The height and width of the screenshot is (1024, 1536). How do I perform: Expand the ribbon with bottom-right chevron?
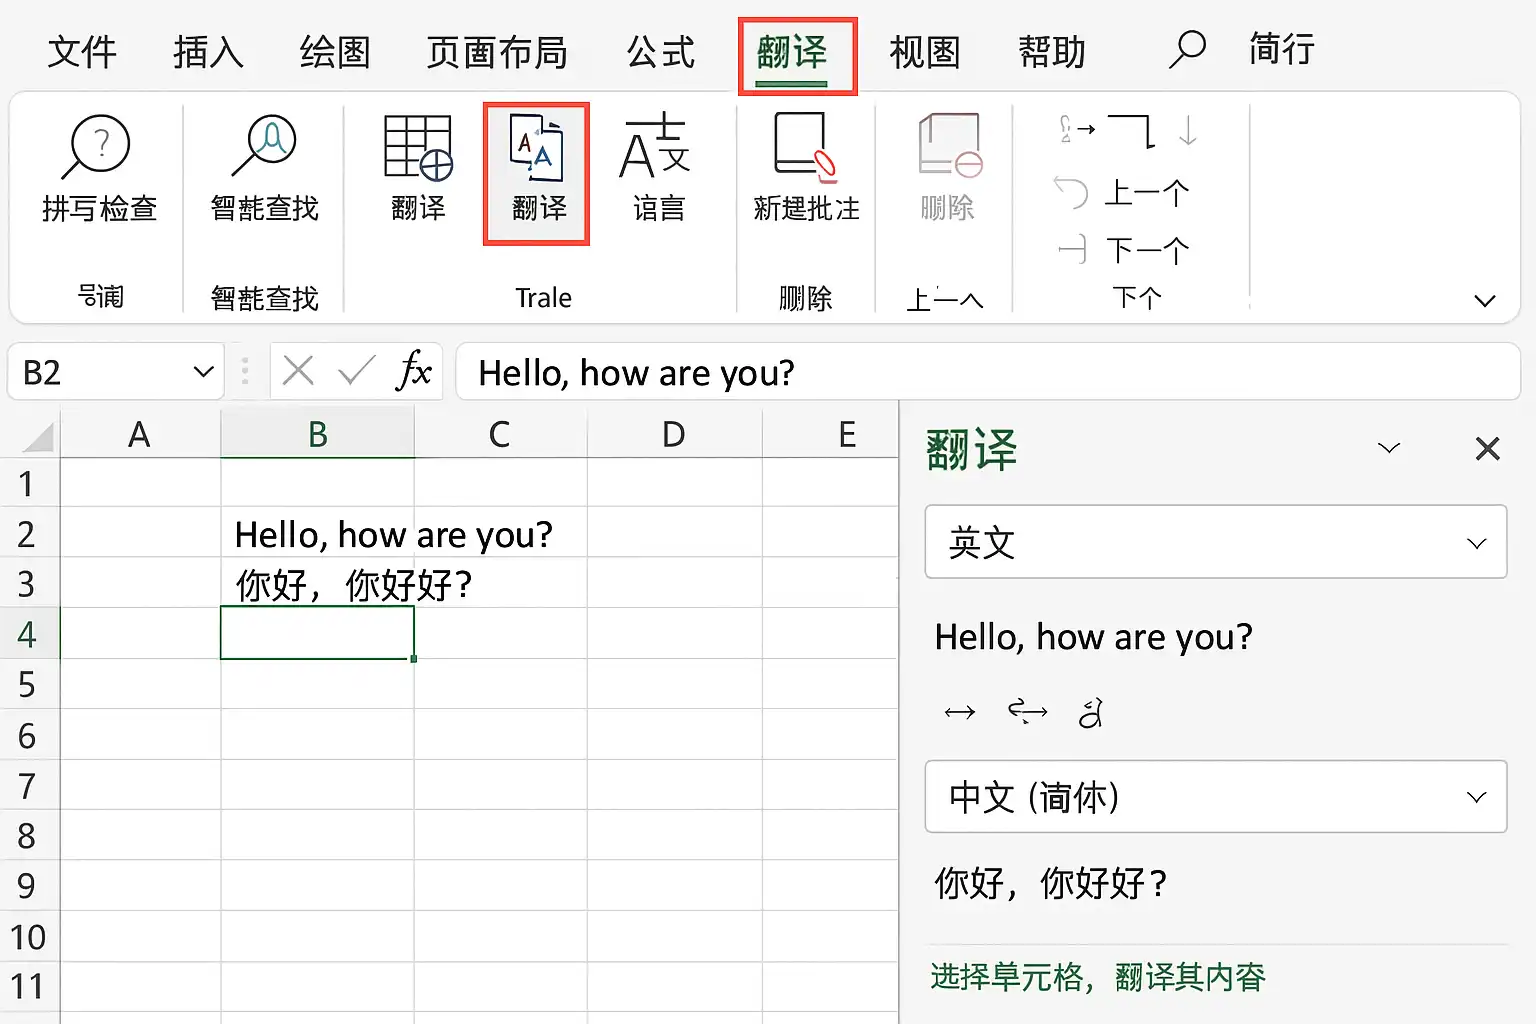[x=1484, y=299]
